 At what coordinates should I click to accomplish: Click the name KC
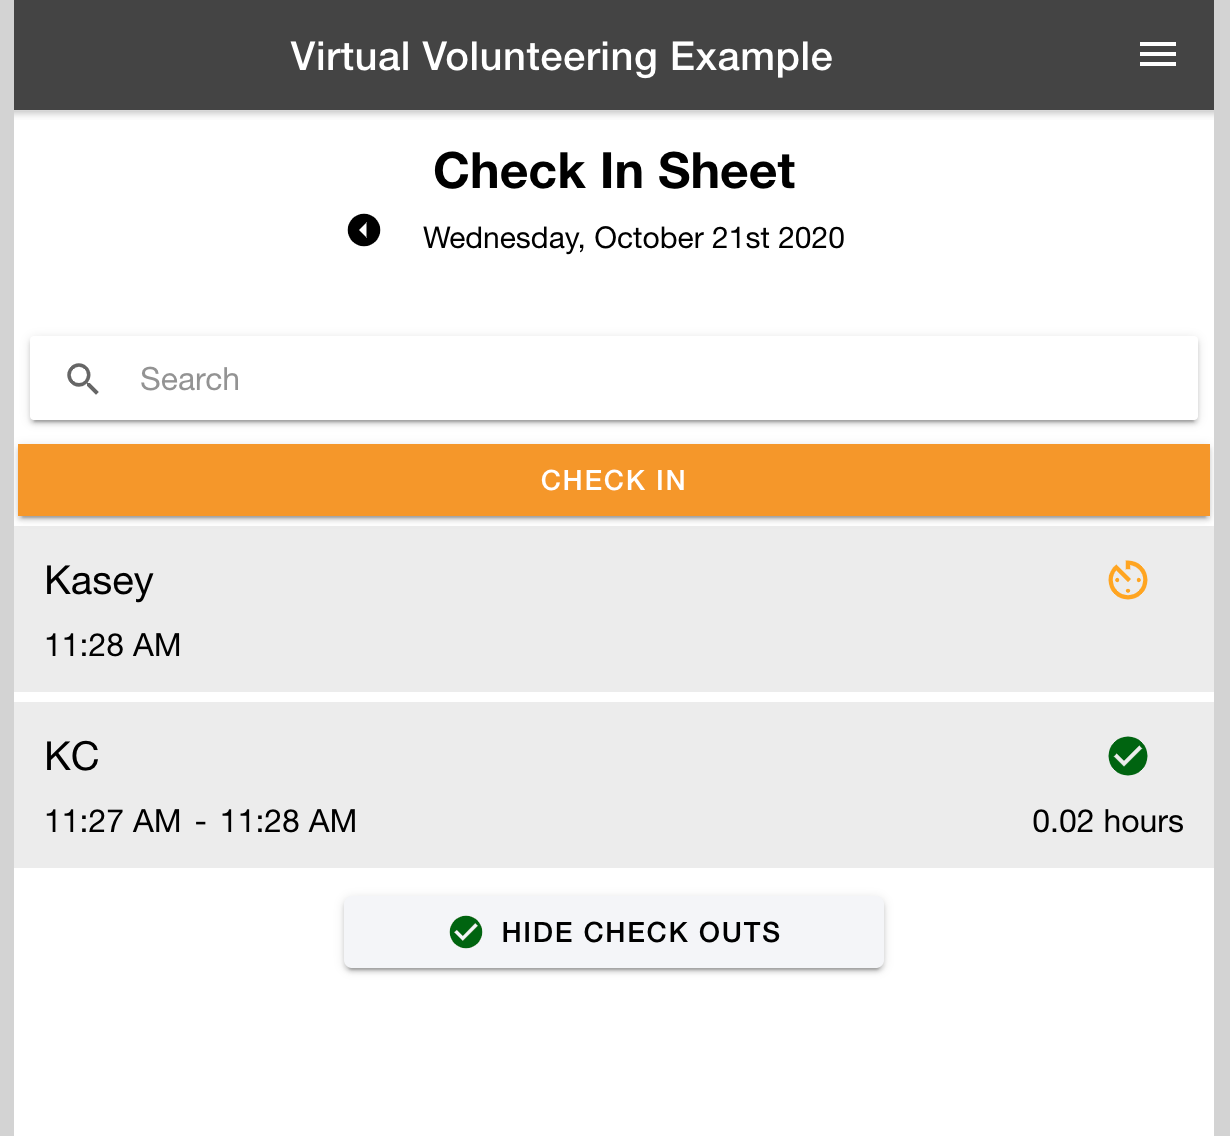point(72,757)
